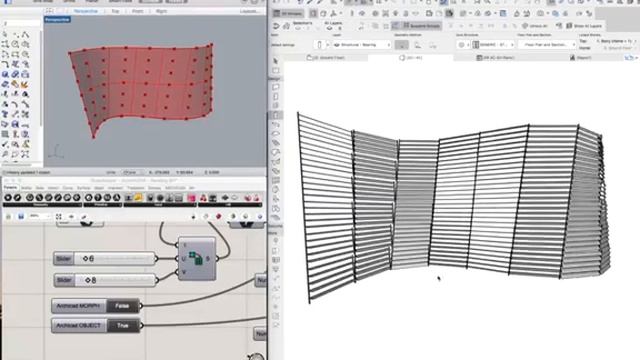Screen dimensions: 640x360
Task: Open the Layouts button in Rhino
Action: (249, 11)
